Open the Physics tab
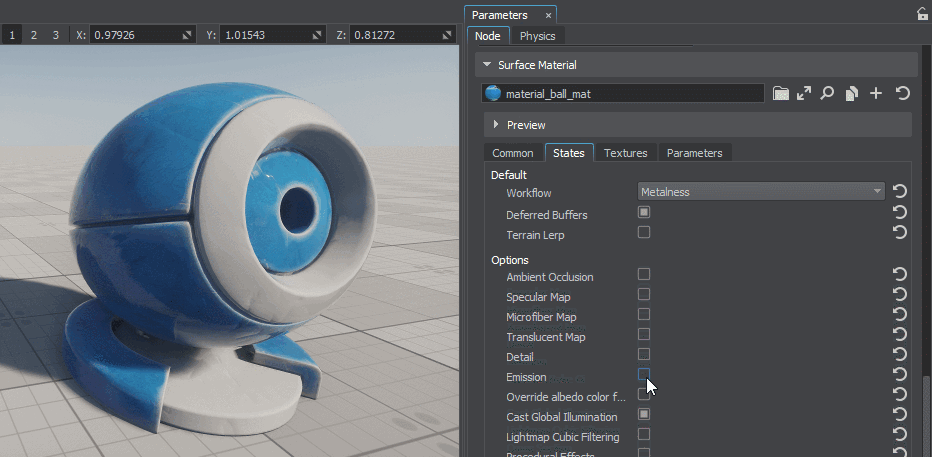The image size is (932, 457). click(537, 36)
